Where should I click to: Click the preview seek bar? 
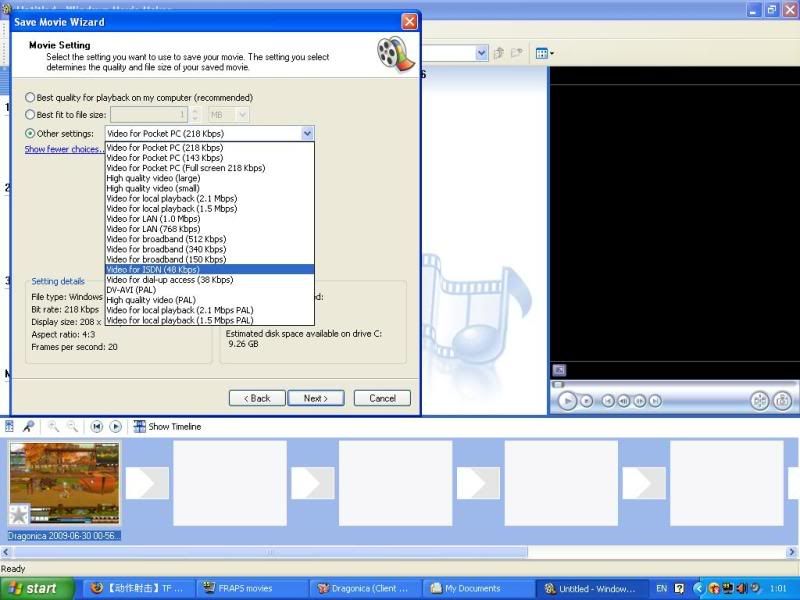(672, 384)
